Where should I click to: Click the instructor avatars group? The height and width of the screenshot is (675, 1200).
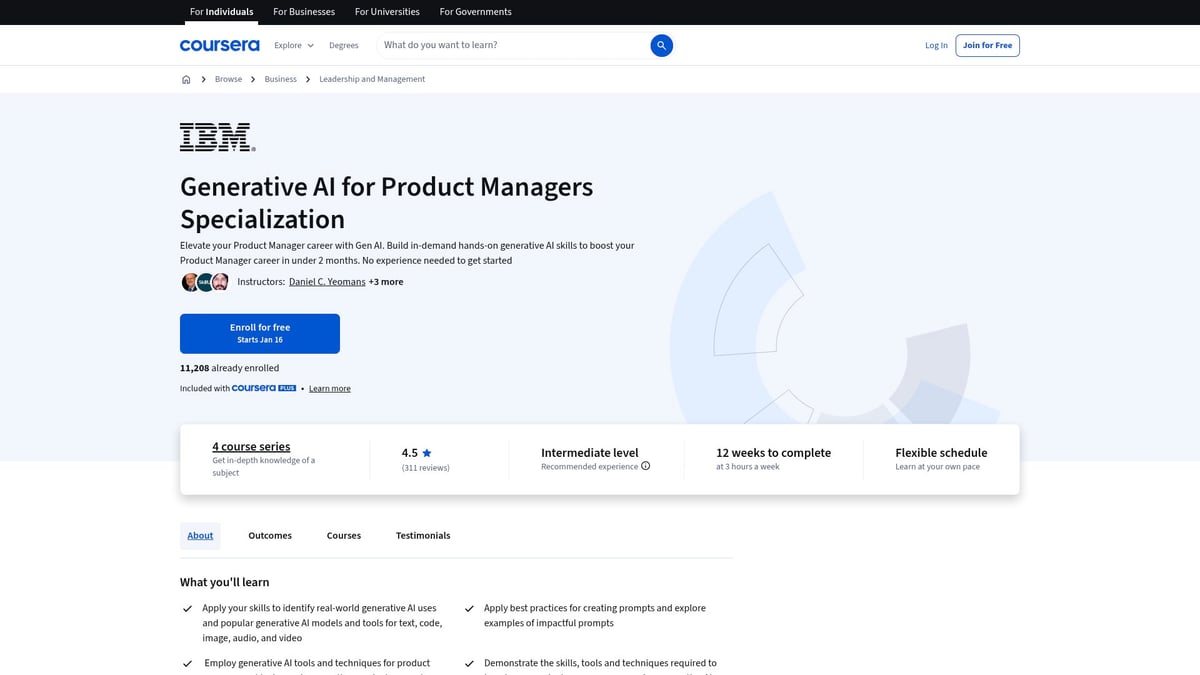pos(205,282)
